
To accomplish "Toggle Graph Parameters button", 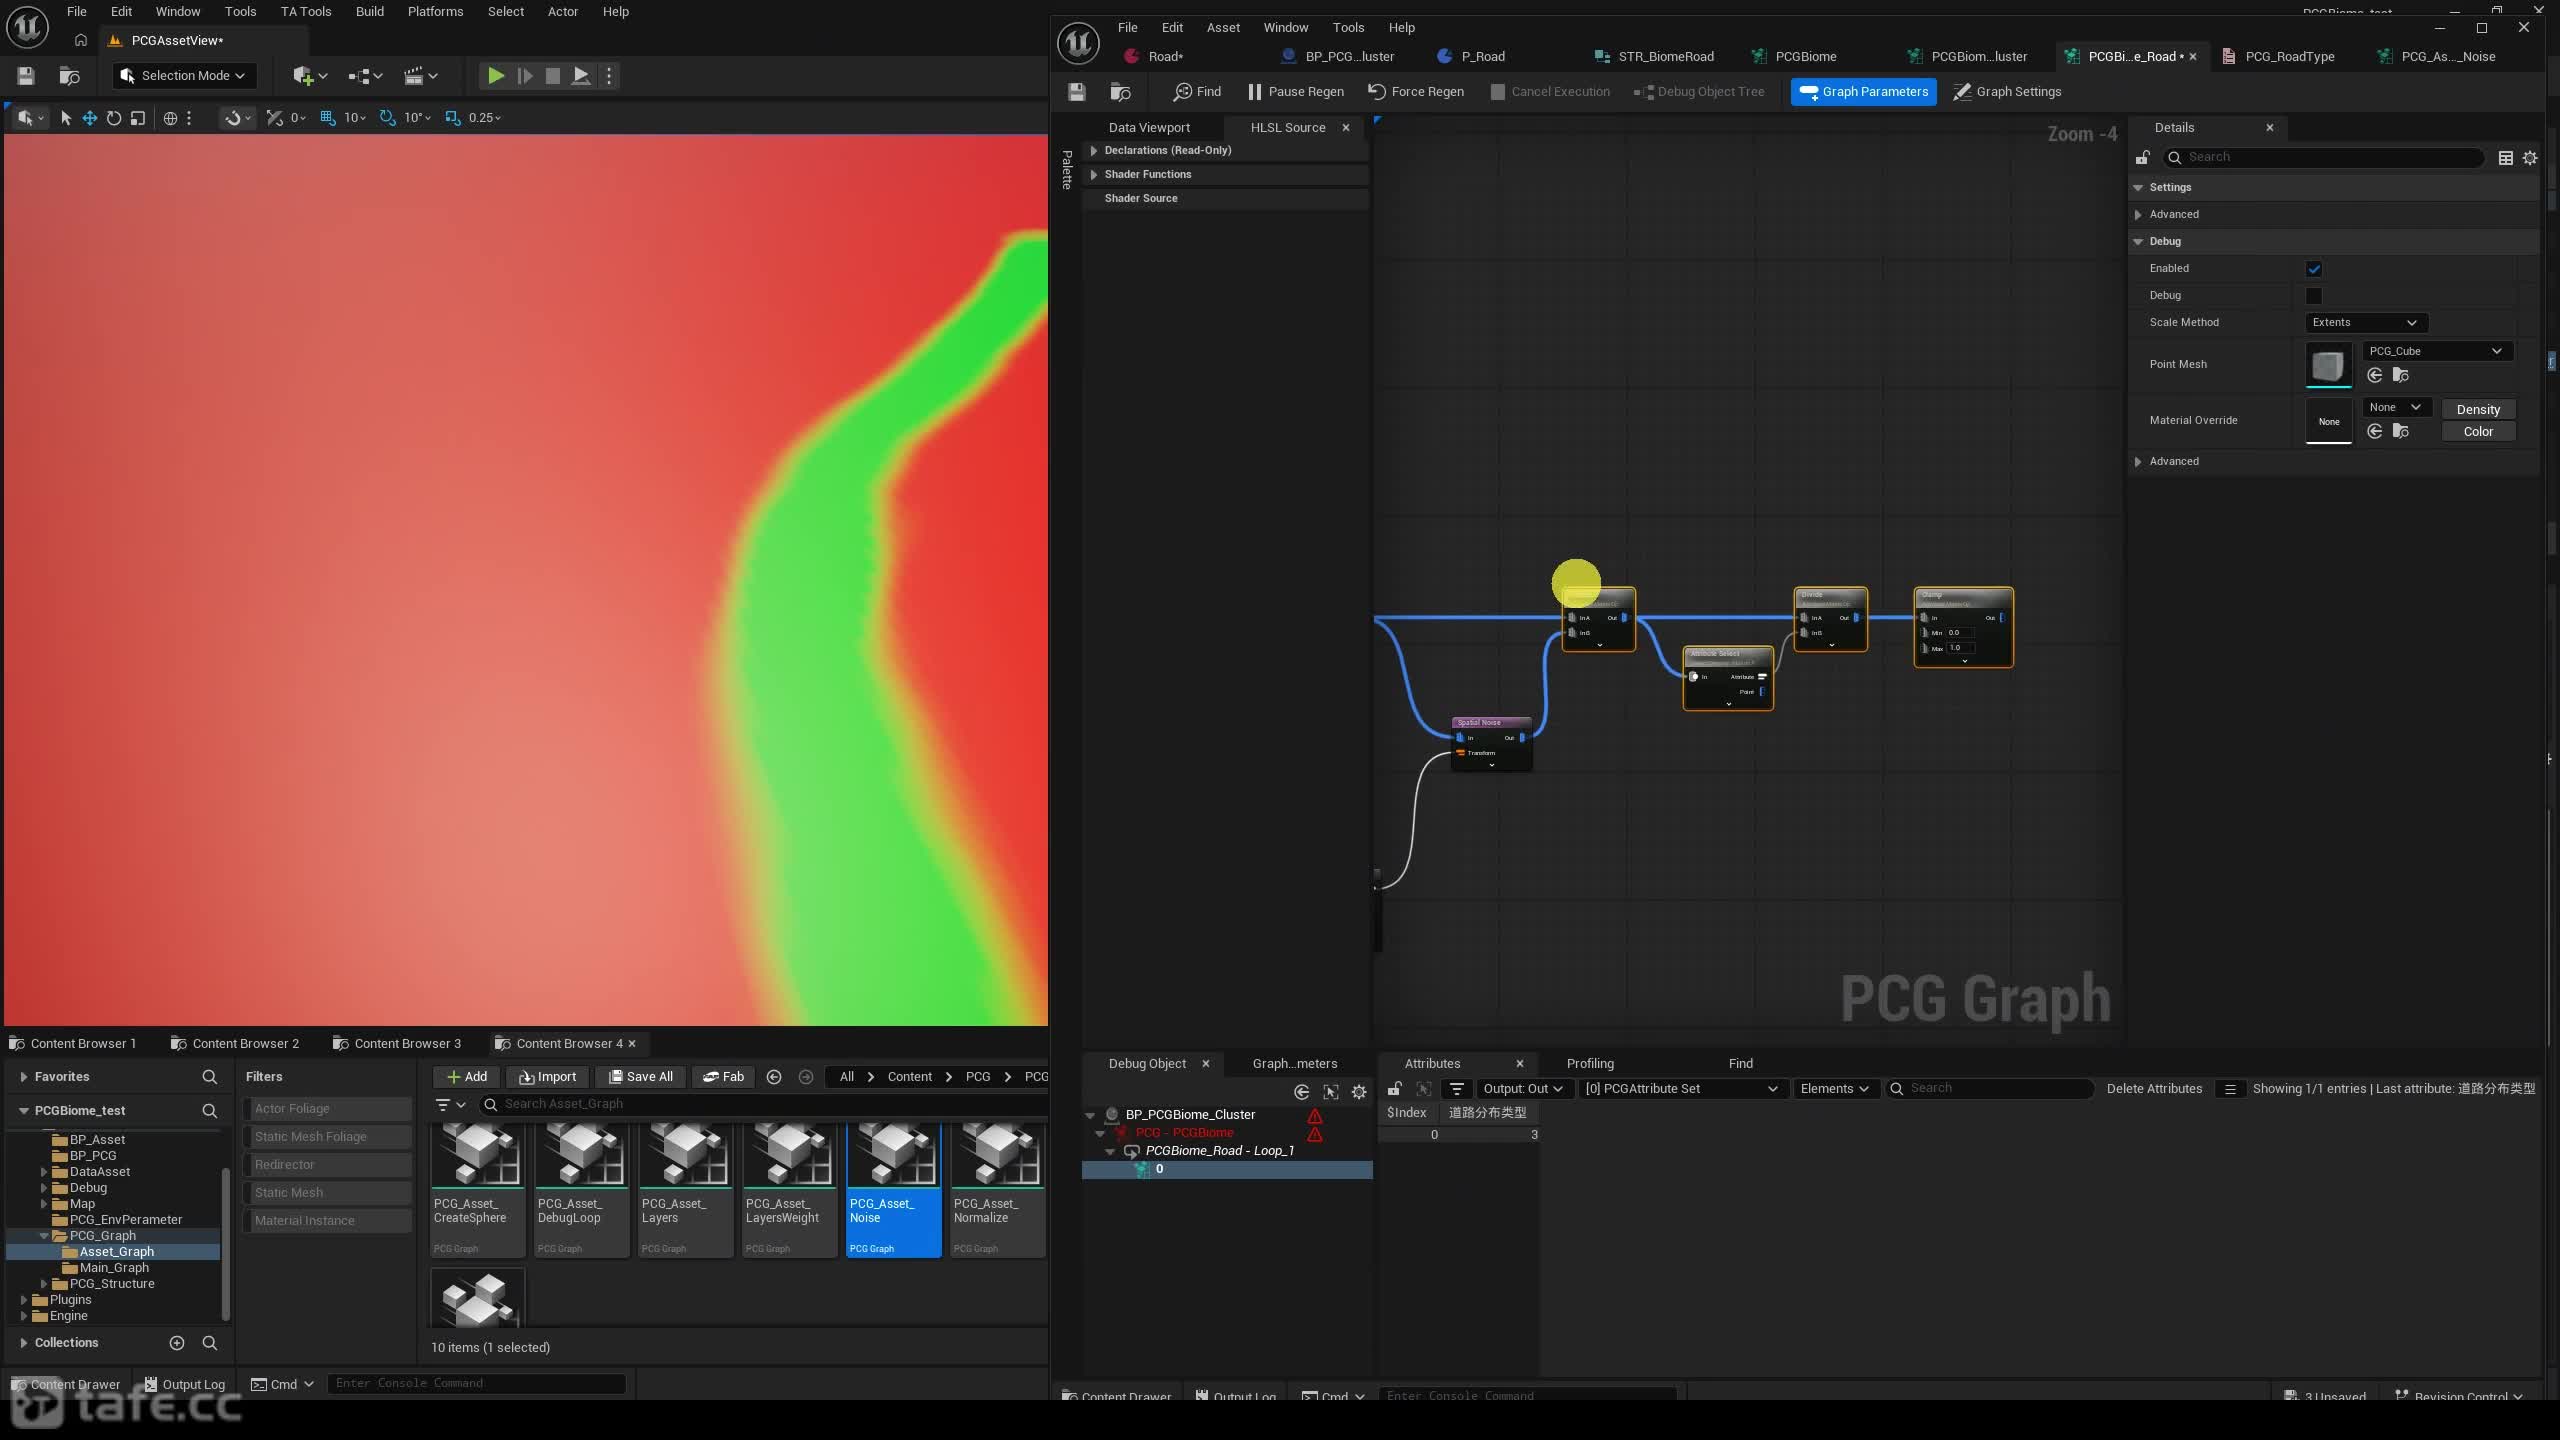I will pos(1863,91).
